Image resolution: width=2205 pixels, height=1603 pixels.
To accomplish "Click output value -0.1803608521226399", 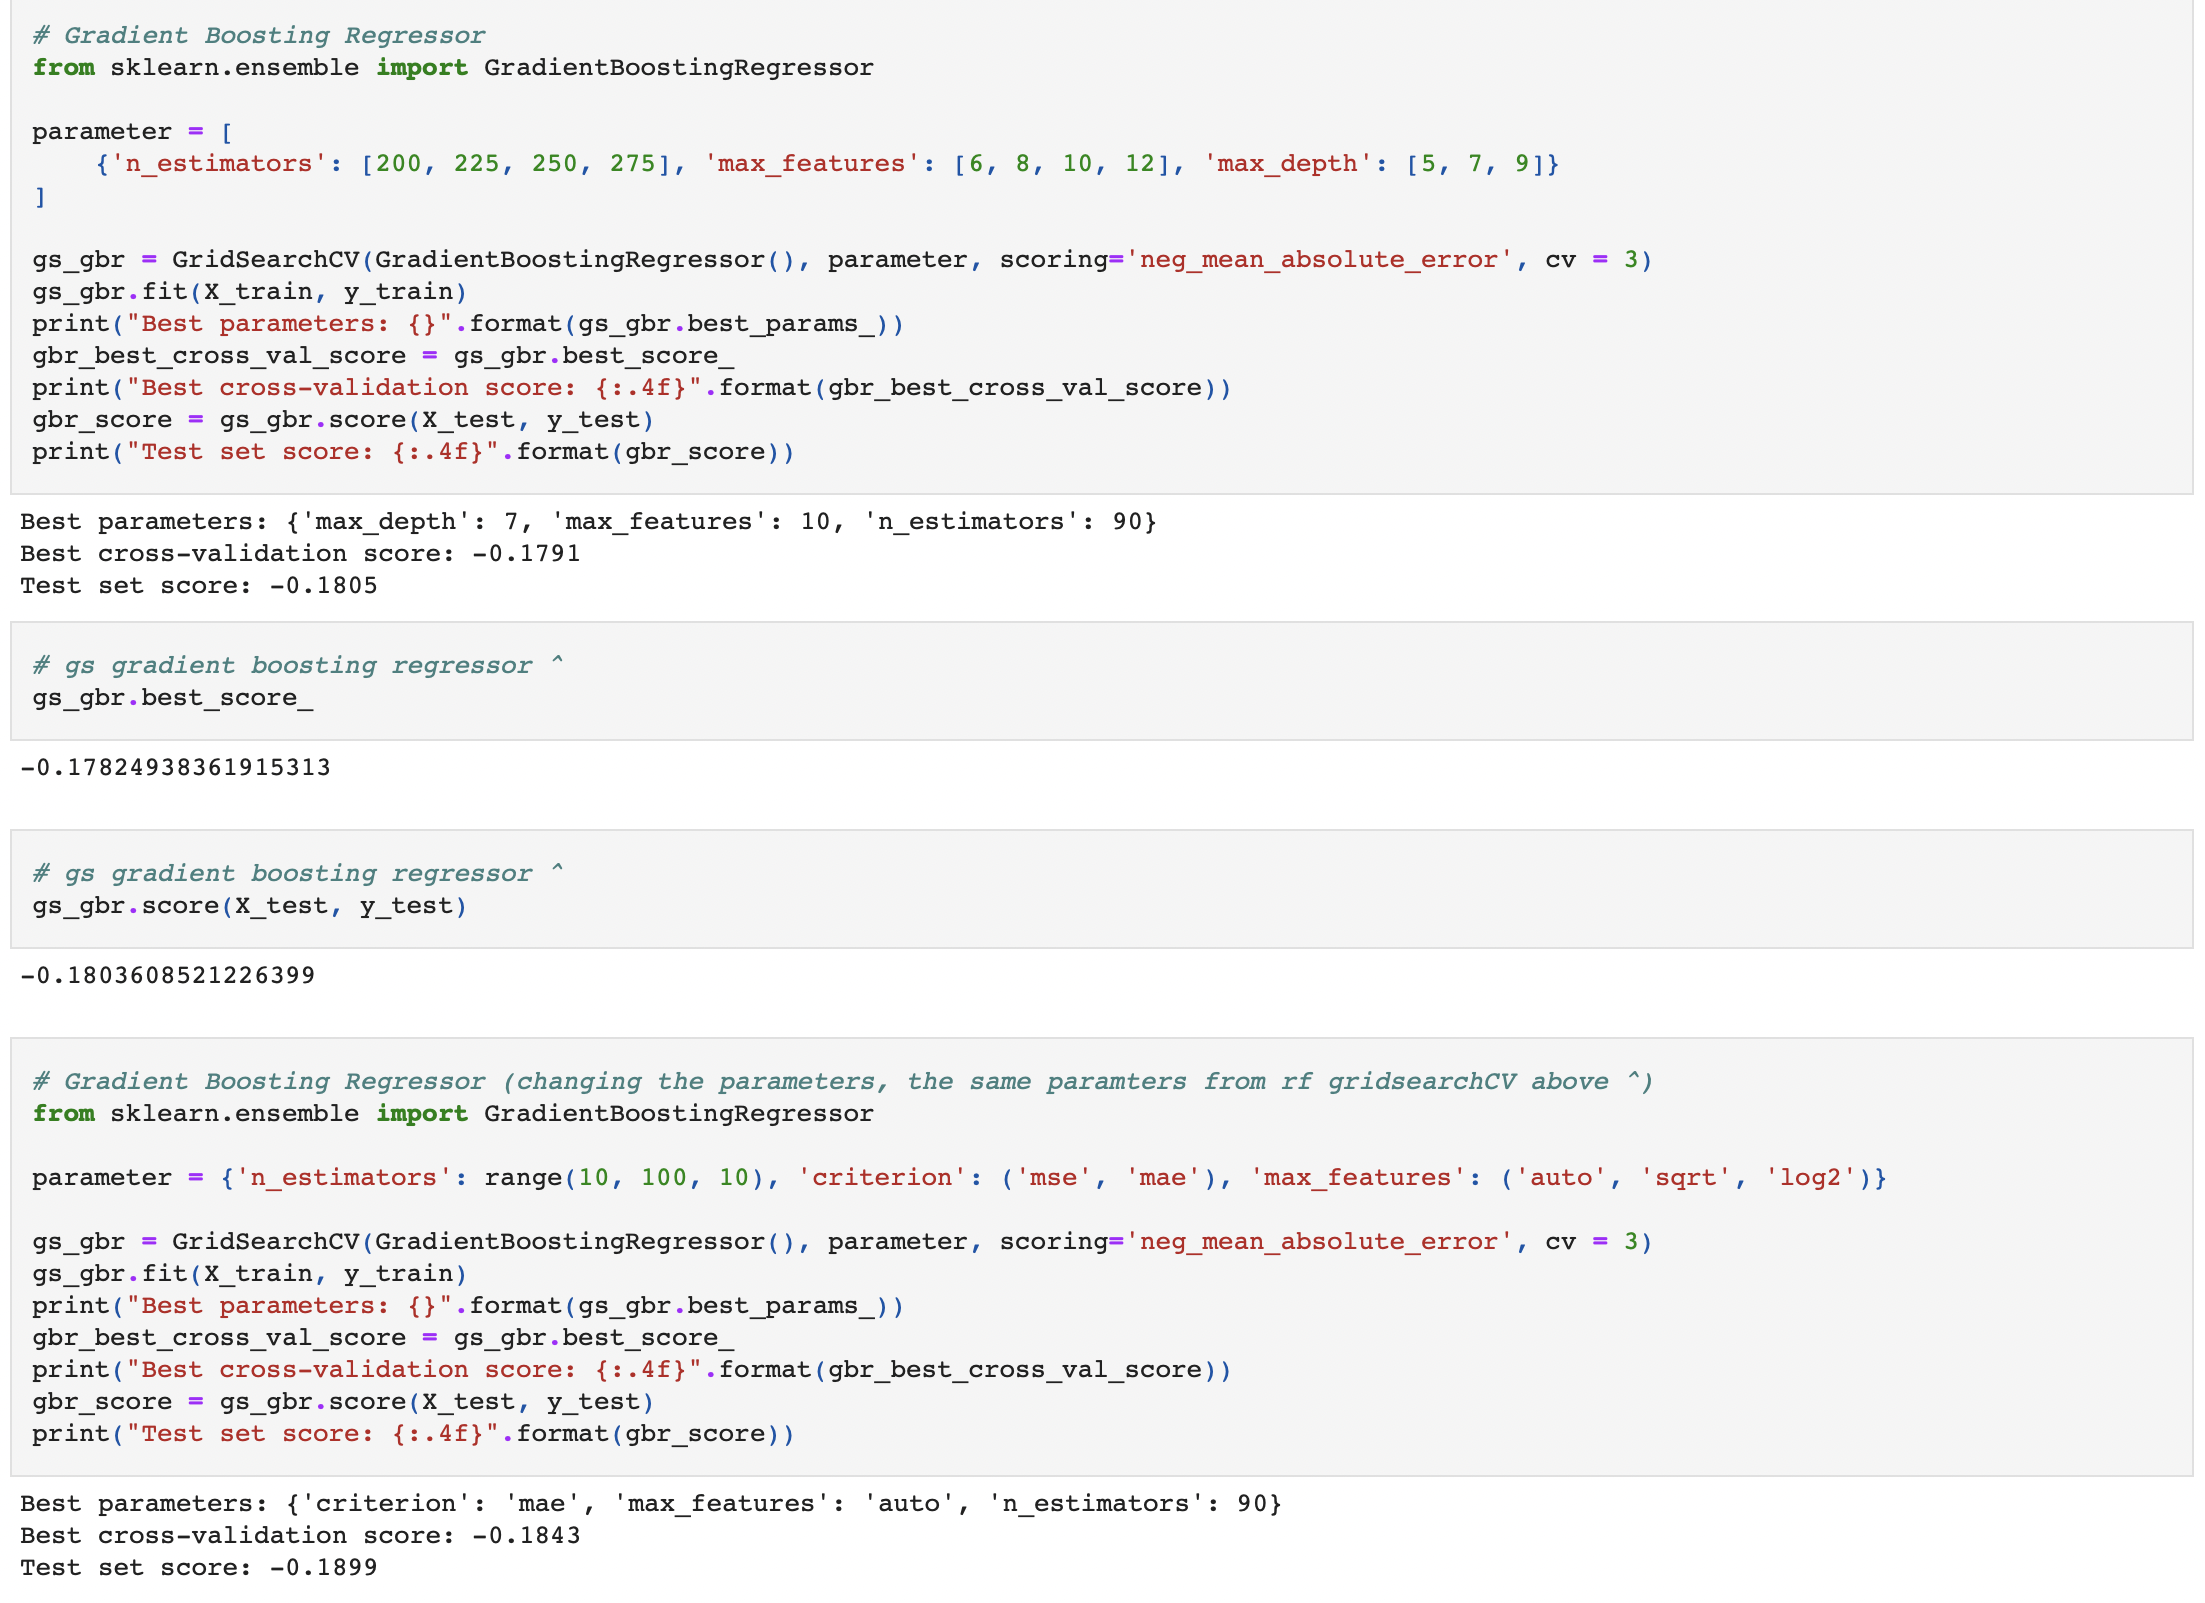I will 168,975.
